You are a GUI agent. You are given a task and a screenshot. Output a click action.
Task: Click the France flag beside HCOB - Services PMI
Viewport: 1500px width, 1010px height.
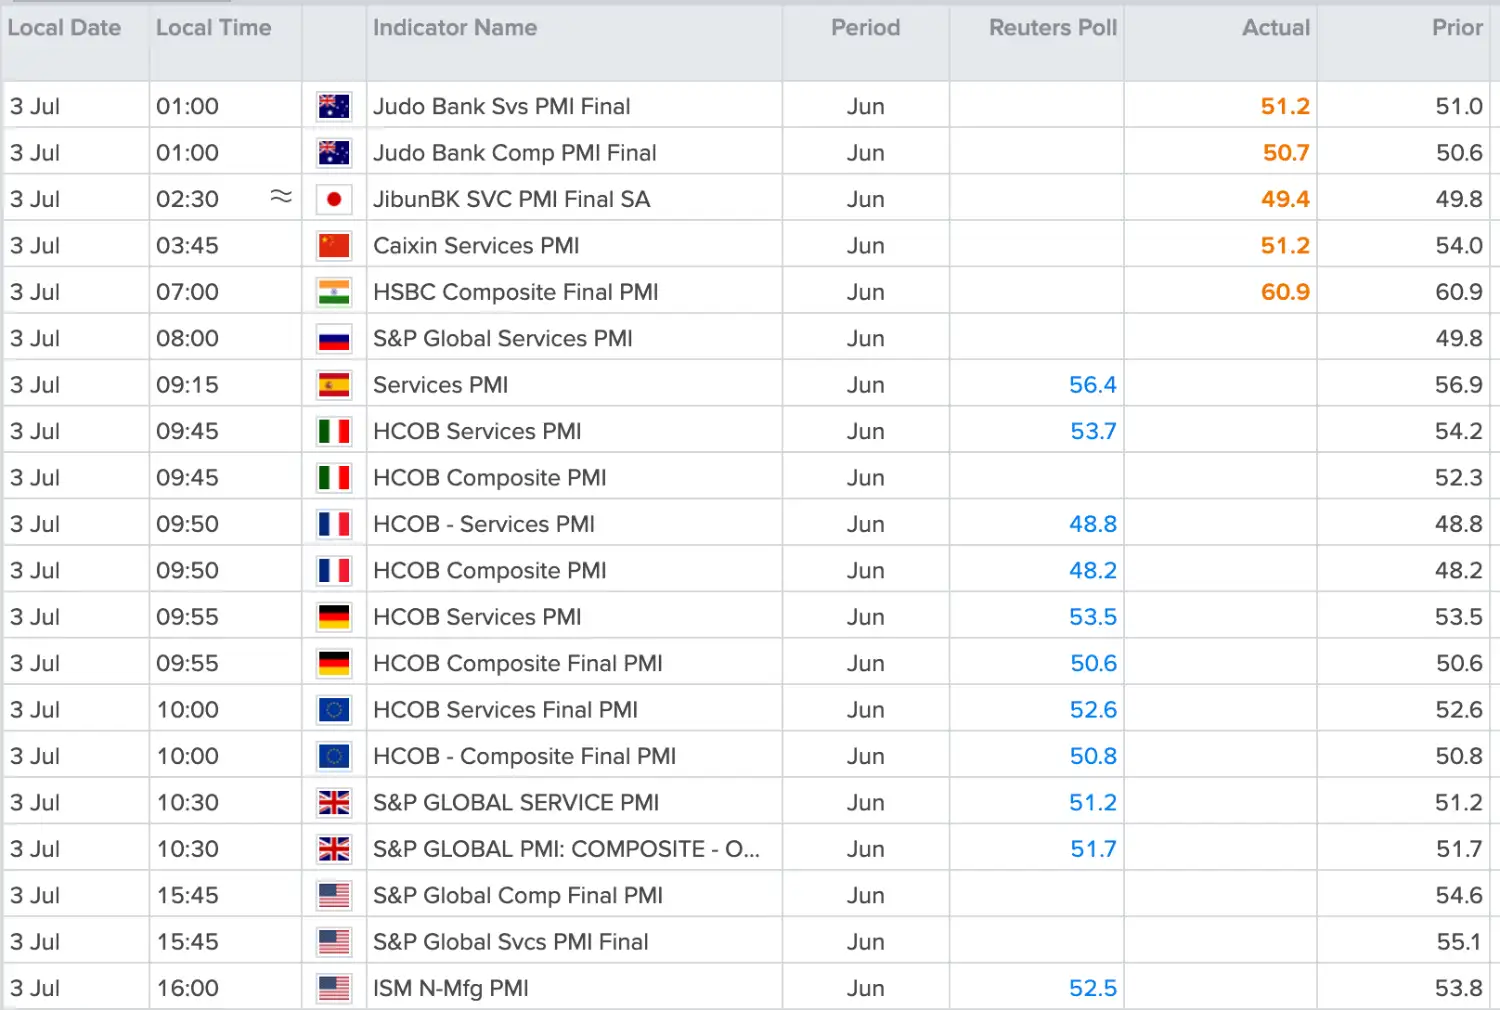[334, 525]
